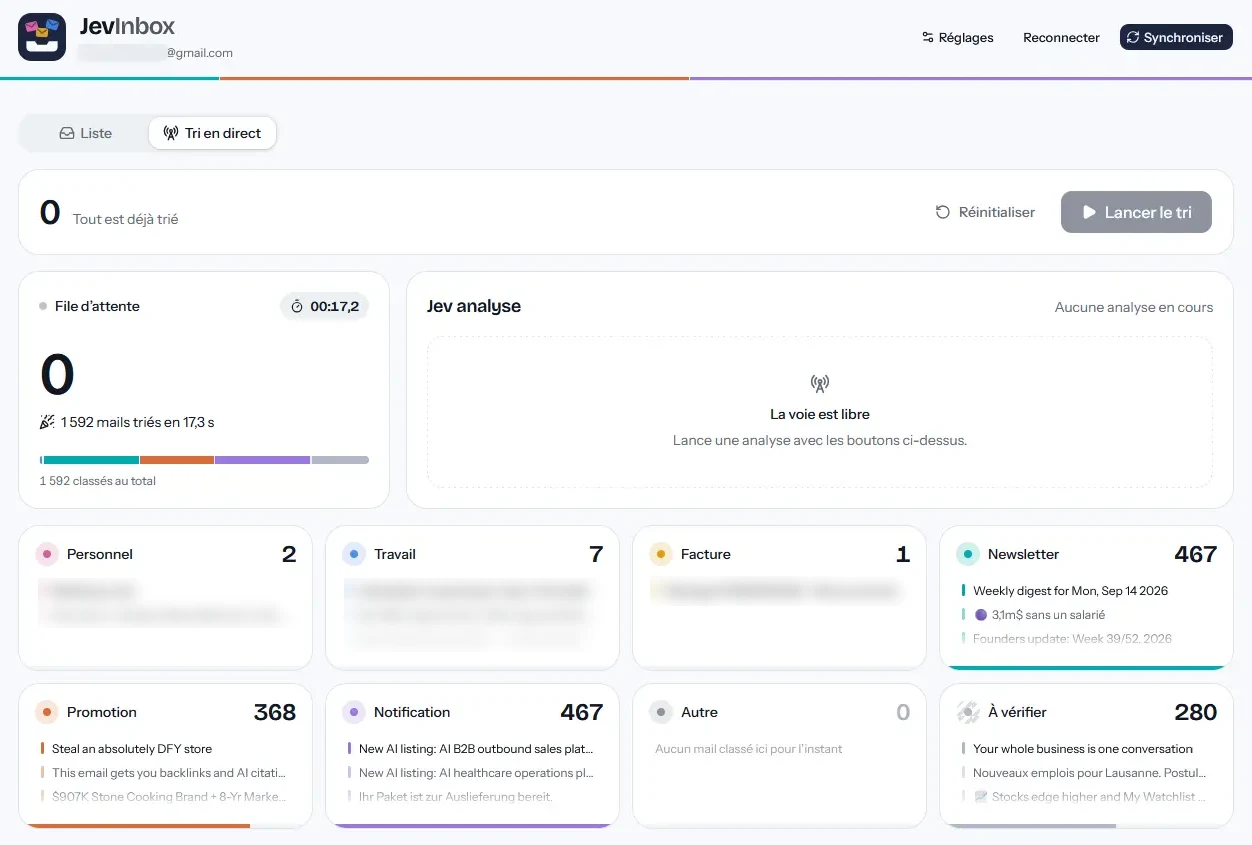Click the orange Promotion category dot icon
This screenshot has width=1252, height=845.
(47, 712)
